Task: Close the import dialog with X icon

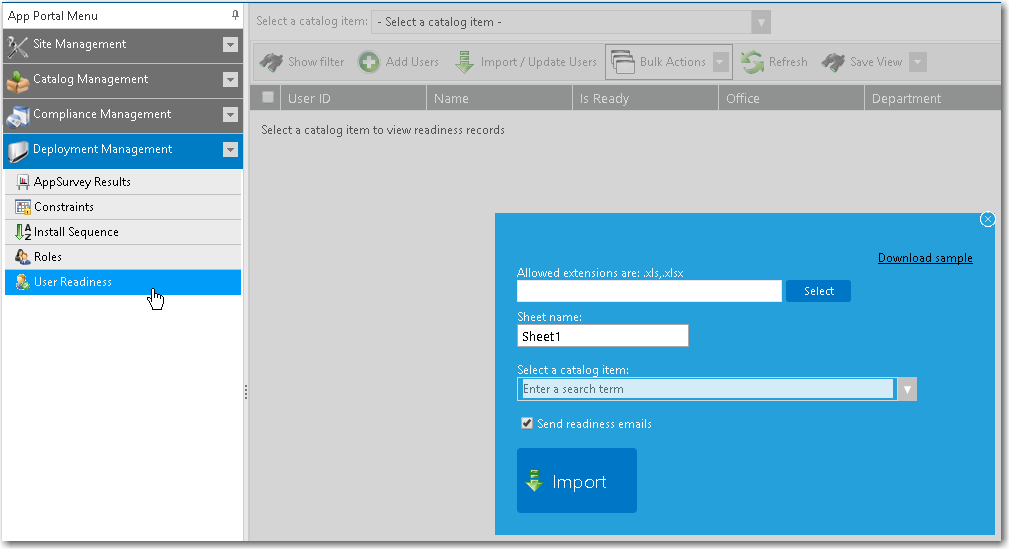Action: [x=987, y=219]
